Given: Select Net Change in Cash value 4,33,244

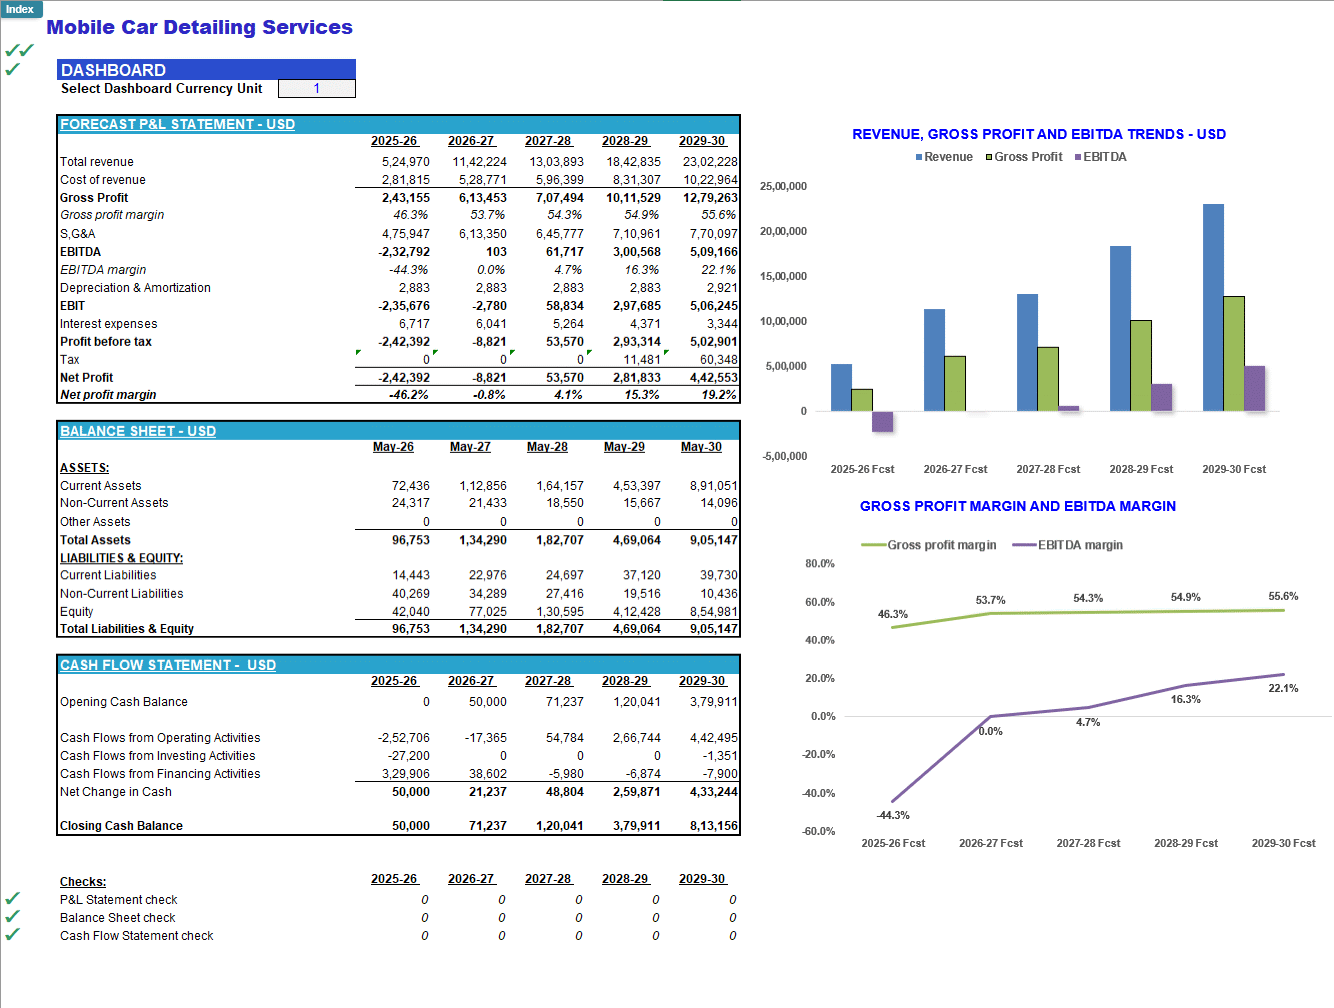Looking at the screenshot, I should (713, 791).
